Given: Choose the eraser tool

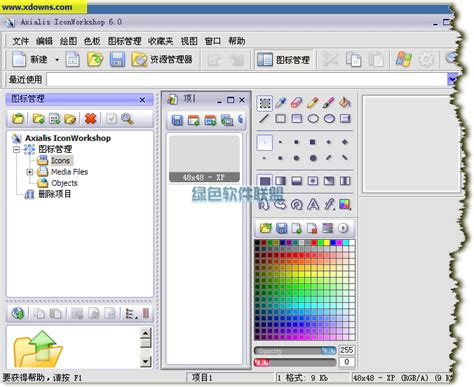Looking at the screenshot, I should (x=296, y=103).
